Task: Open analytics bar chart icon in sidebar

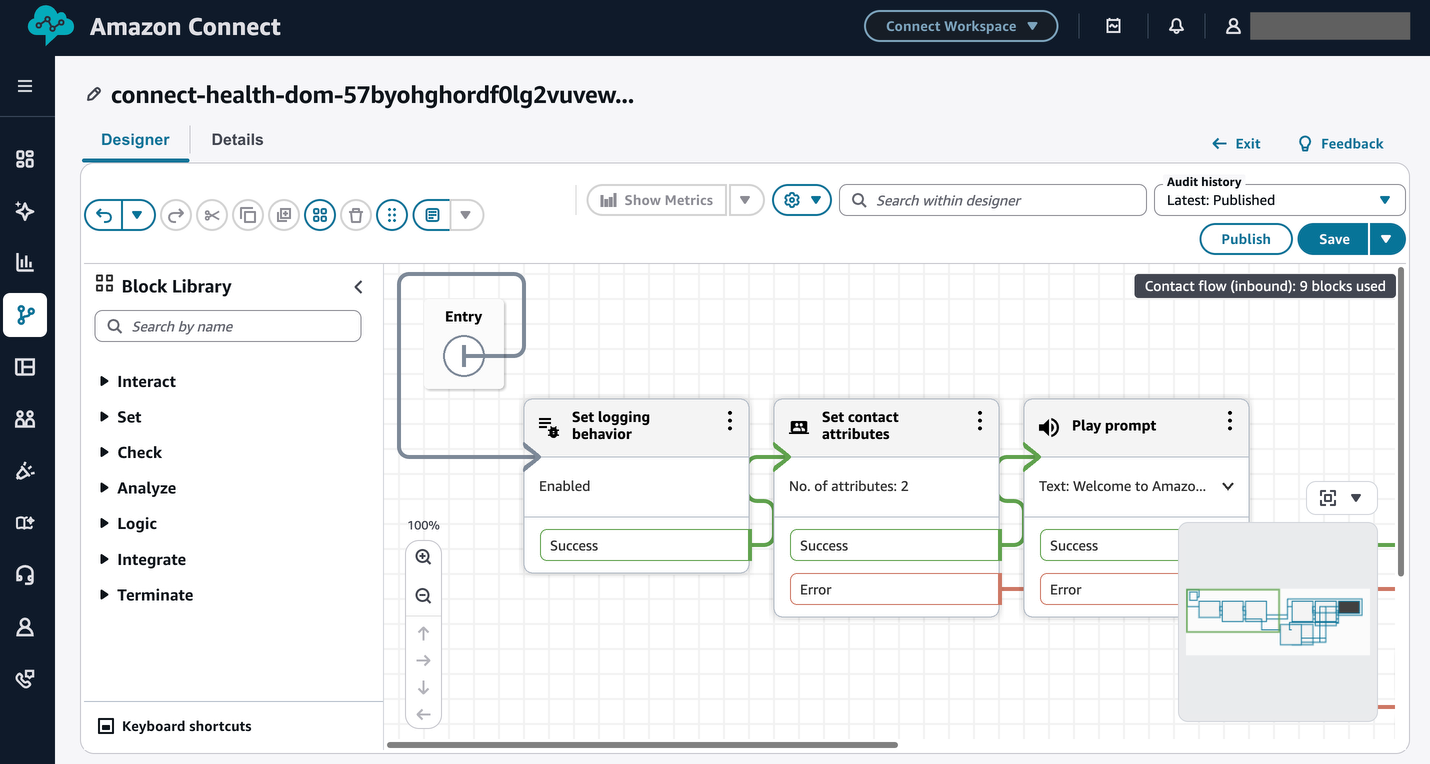Action: (x=25, y=263)
